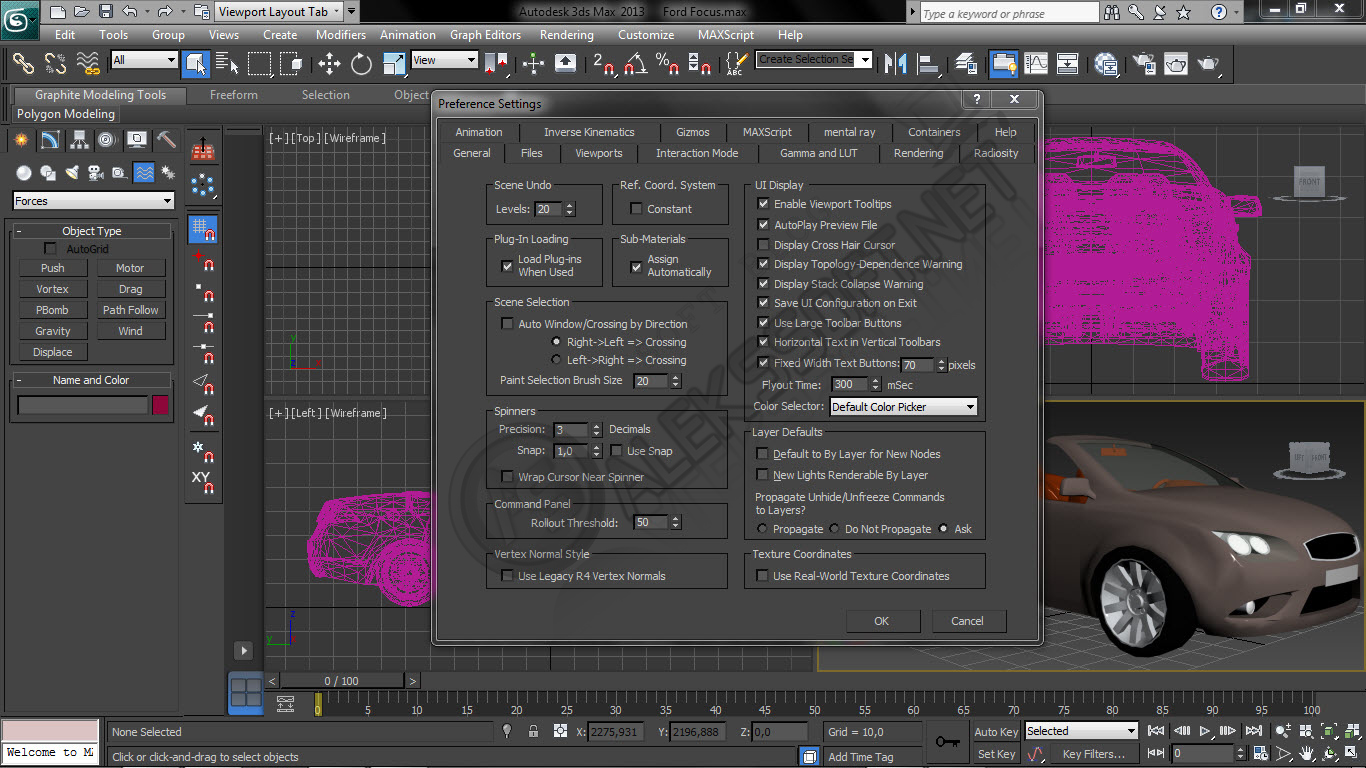Click the Path Follow object button
Viewport: 1366px width, 768px height.
pyautogui.click(x=131, y=310)
